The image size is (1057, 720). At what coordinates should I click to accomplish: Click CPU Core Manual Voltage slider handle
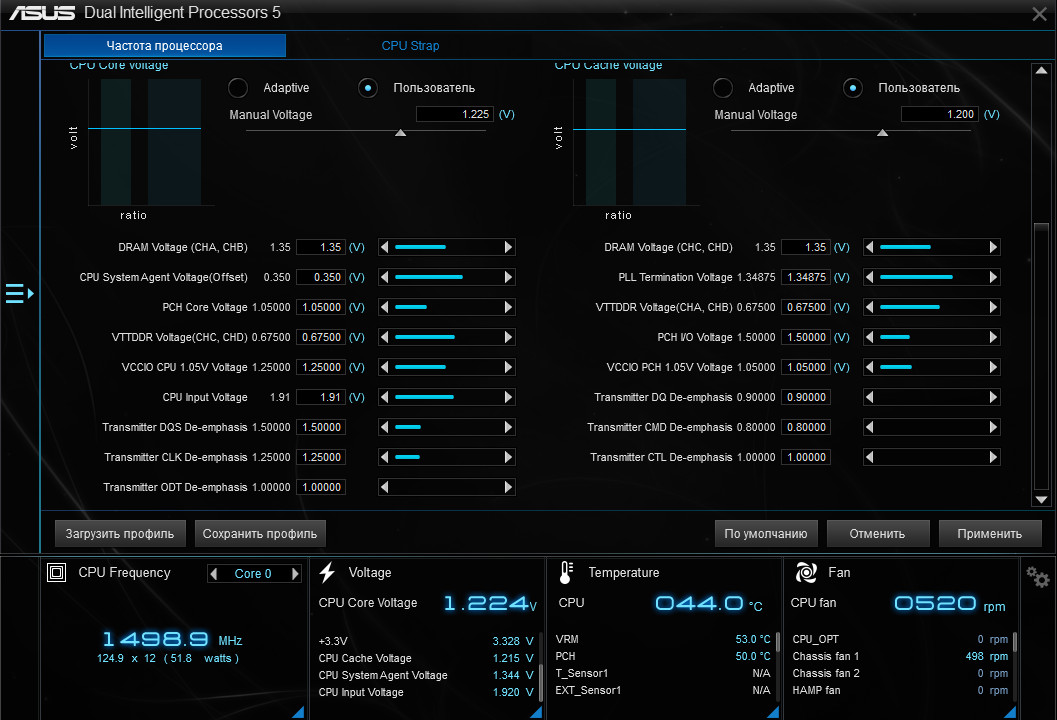coord(400,133)
